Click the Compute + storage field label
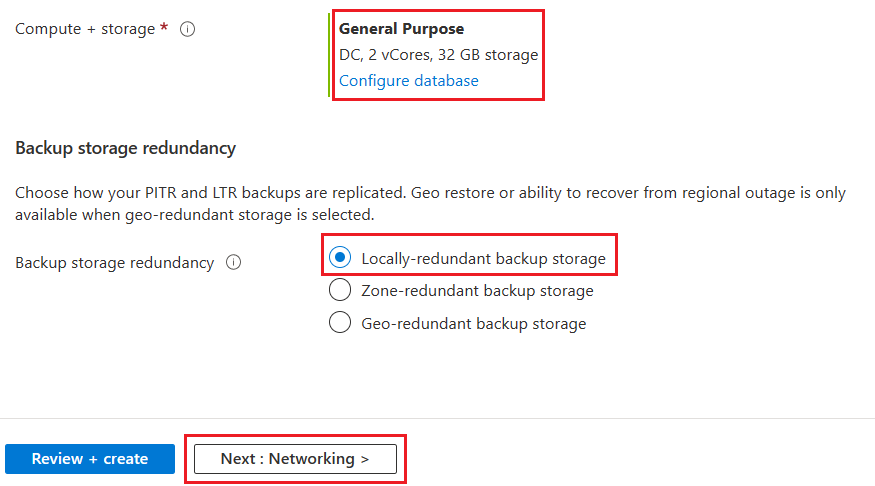 (85, 29)
